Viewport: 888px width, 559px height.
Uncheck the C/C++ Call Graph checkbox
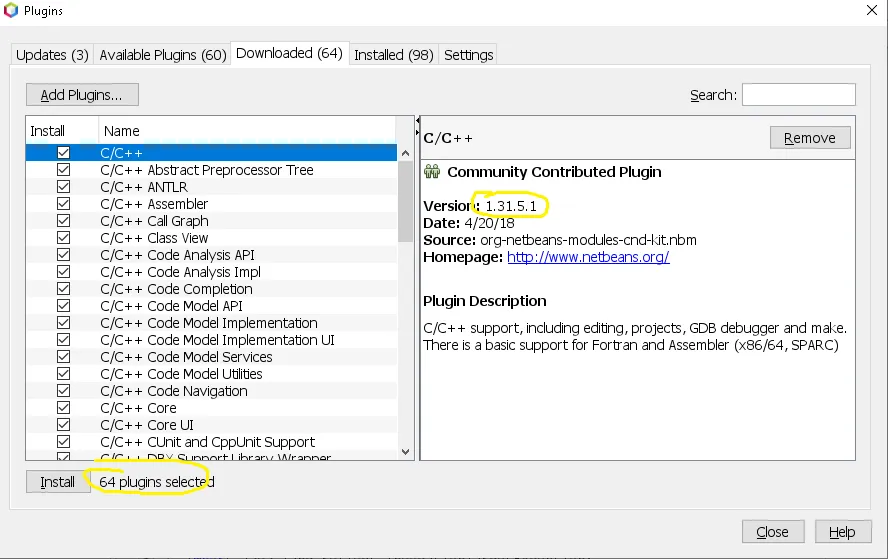click(x=63, y=220)
